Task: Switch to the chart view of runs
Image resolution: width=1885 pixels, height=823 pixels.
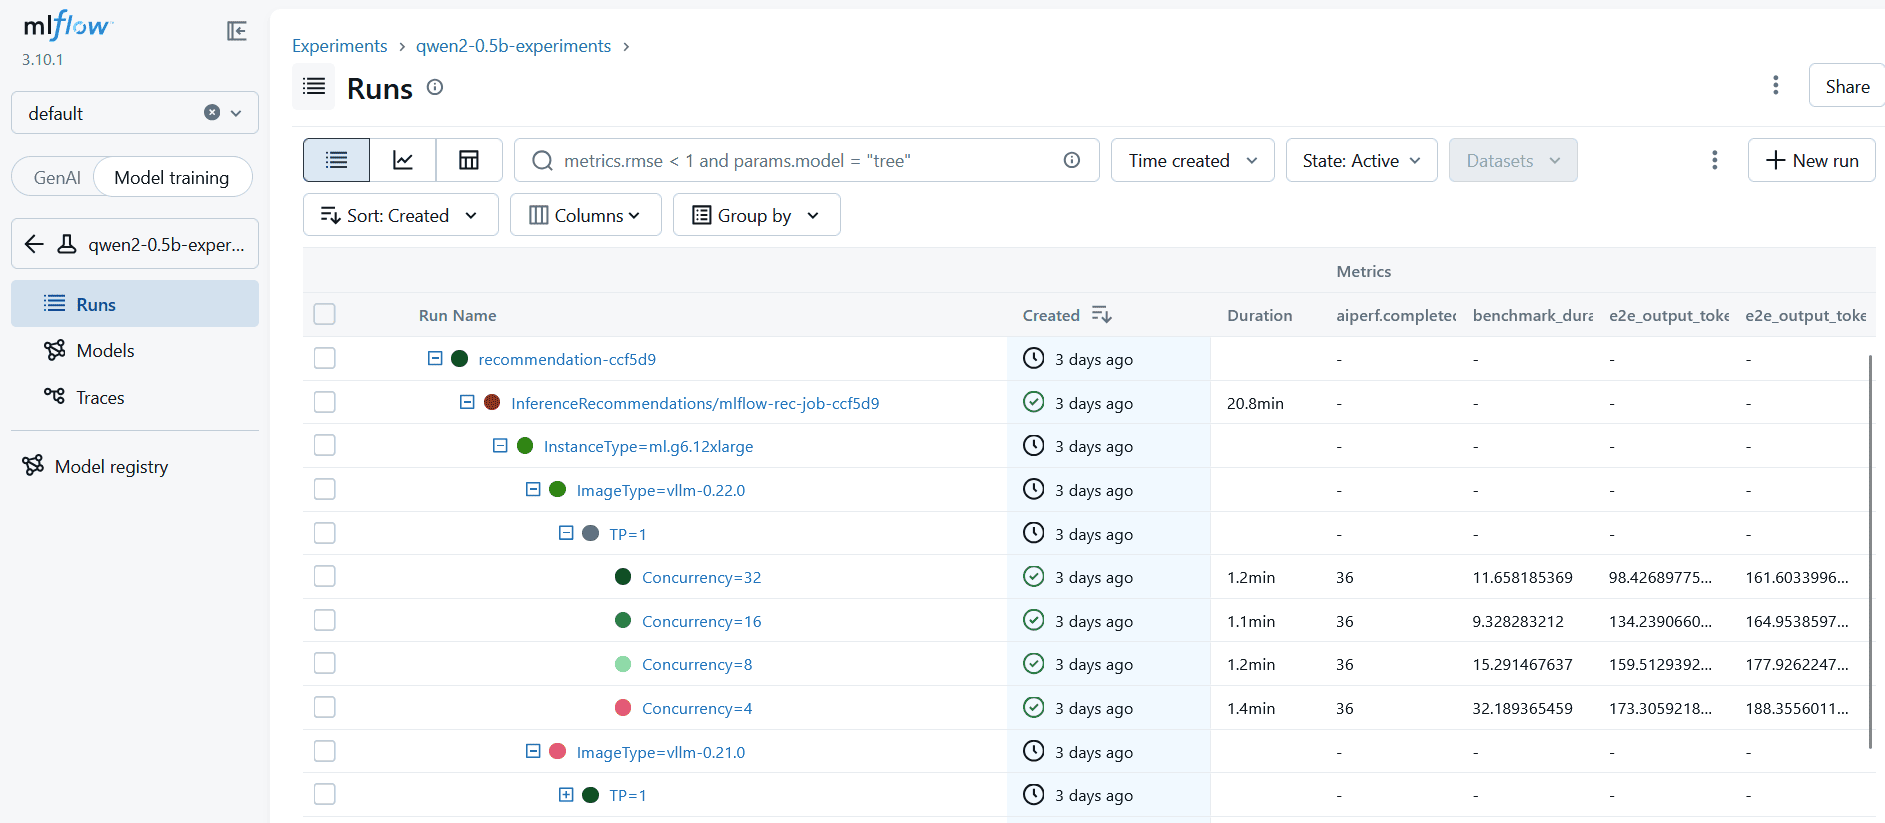Action: [x=403, y=160]
